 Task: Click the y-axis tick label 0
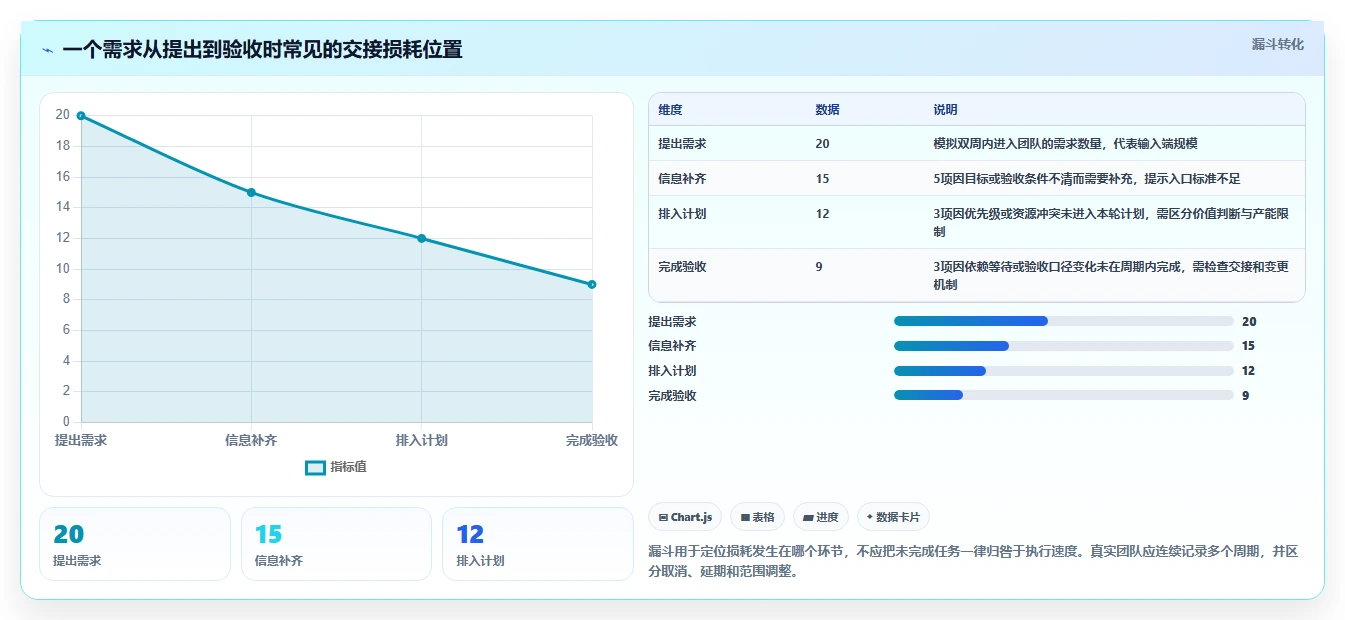(66, 421)
